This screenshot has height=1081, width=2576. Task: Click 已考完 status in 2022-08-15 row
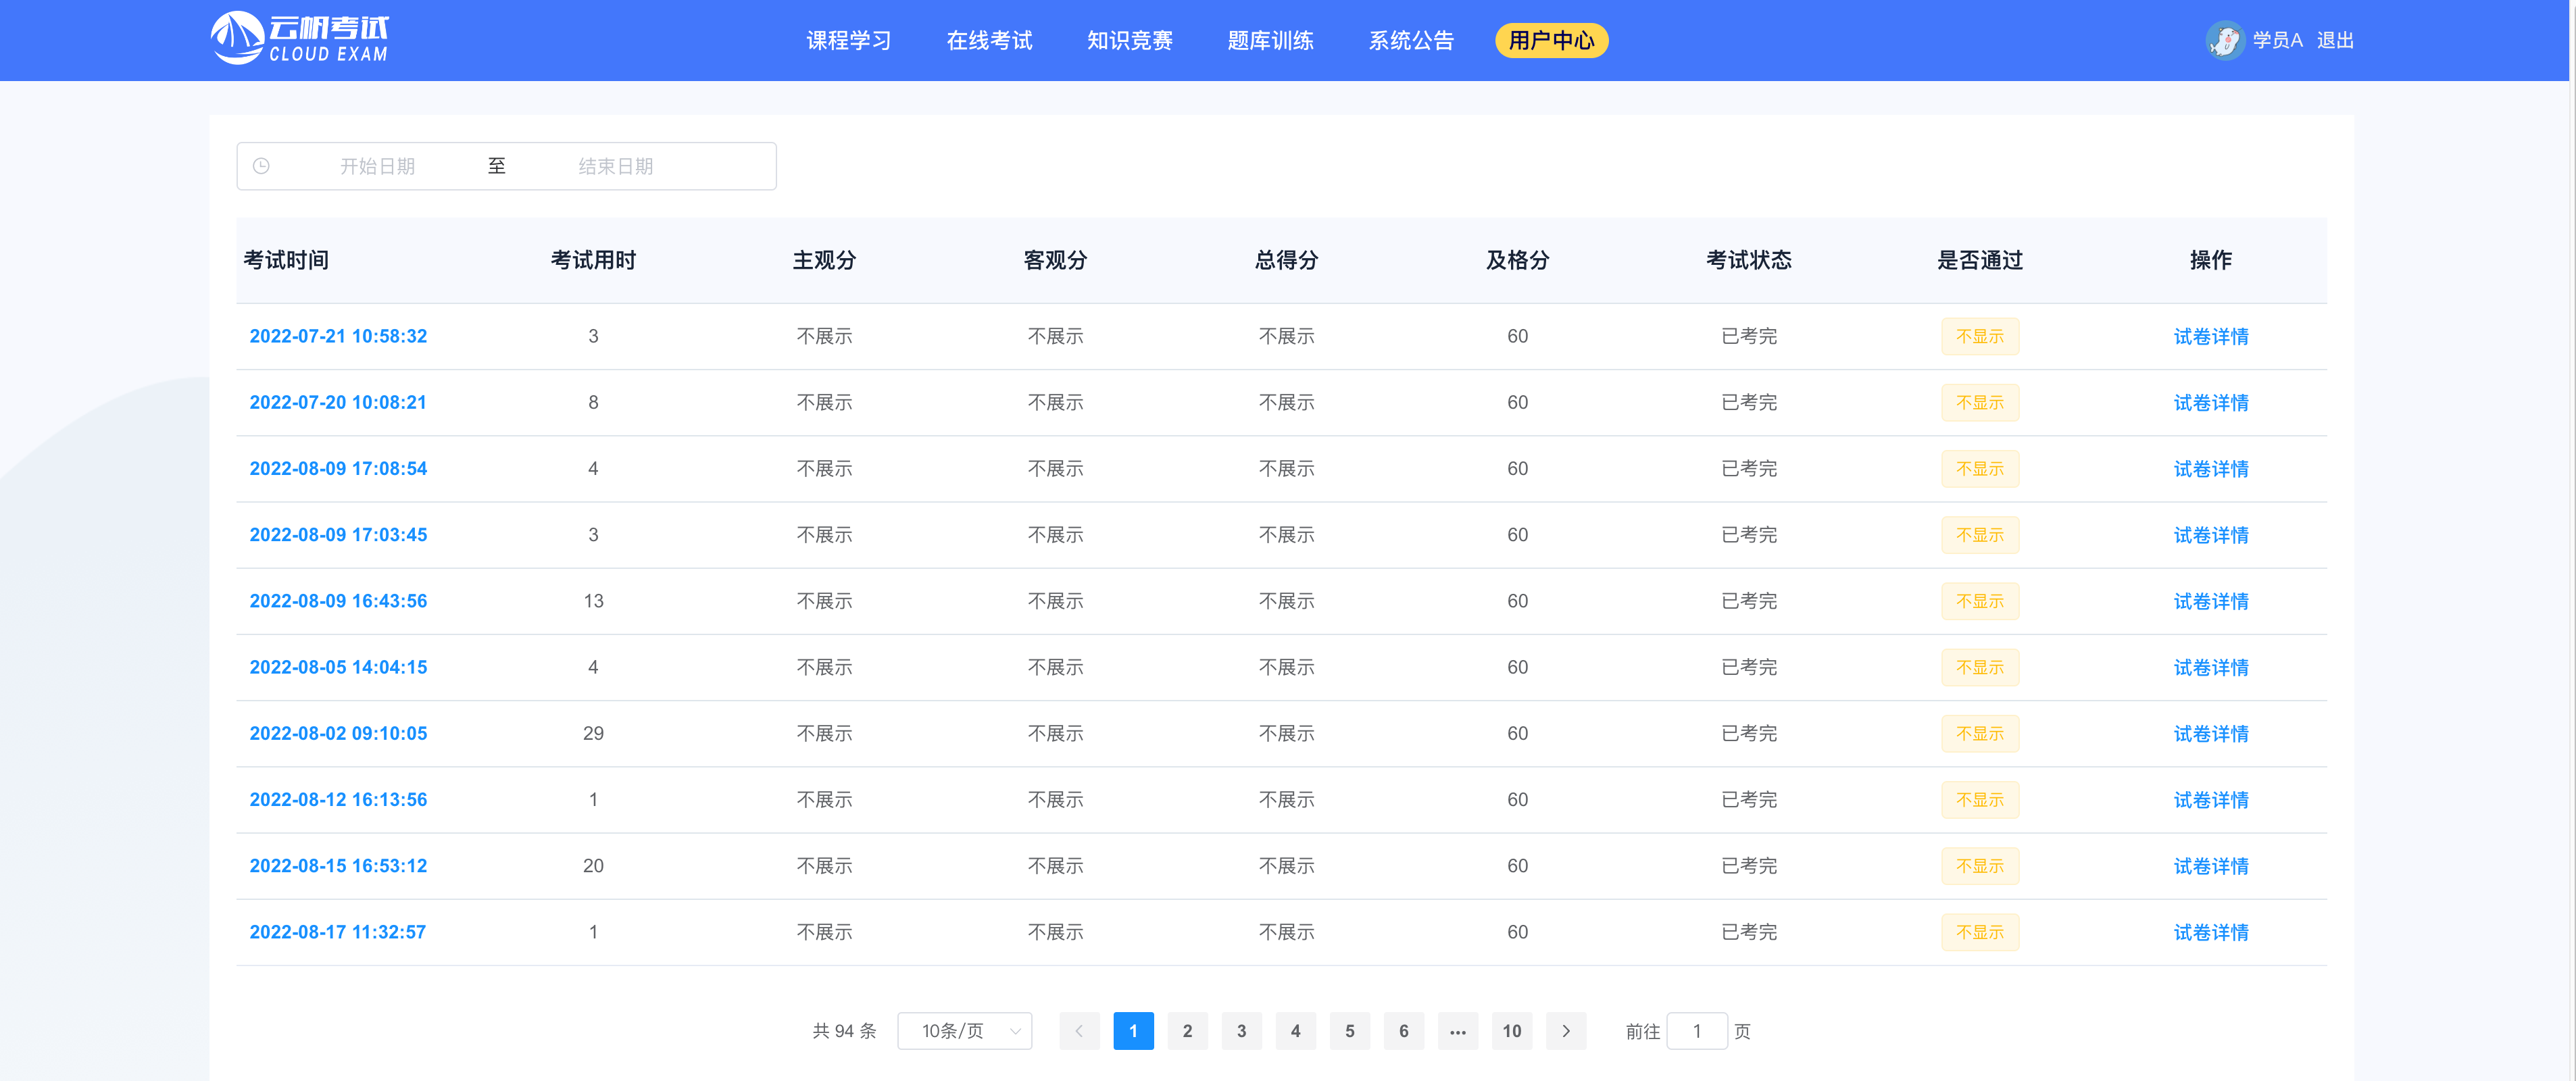tap(1749, 866)
